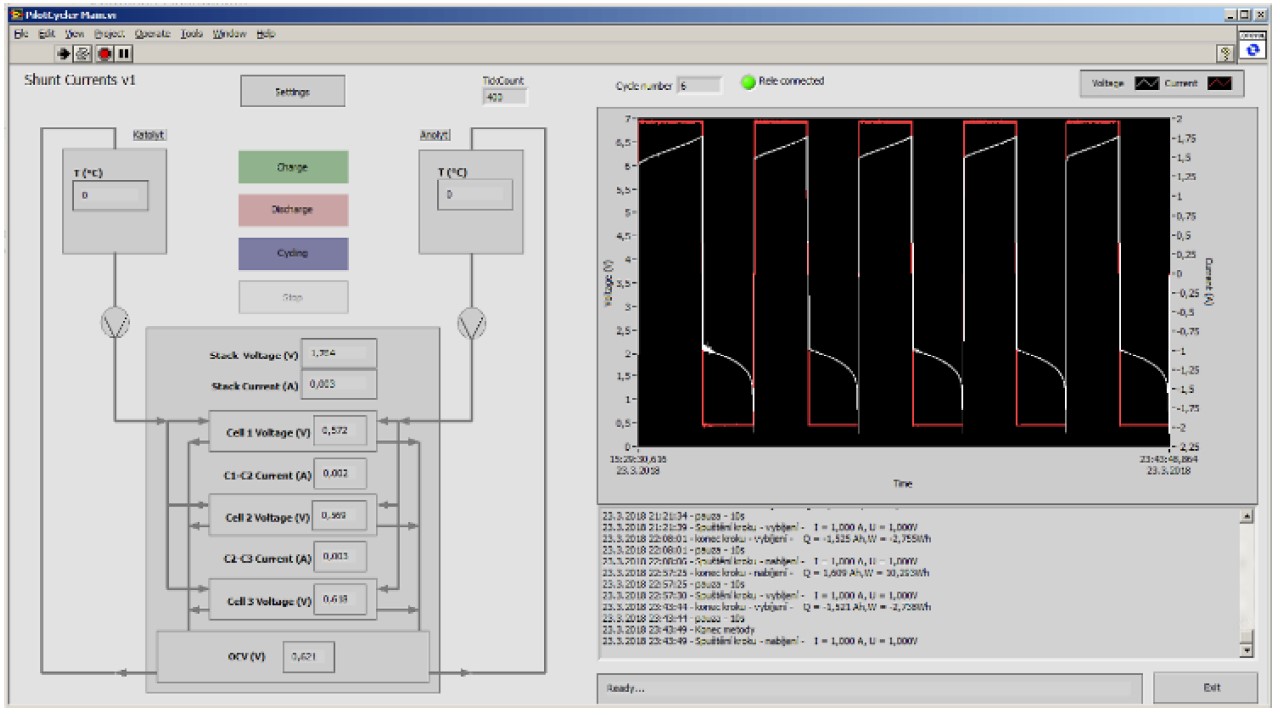This screenshot has height=715, width=1280.
Task: Click the log scrollbar down arrow
Action: [x=1246, y=651]
